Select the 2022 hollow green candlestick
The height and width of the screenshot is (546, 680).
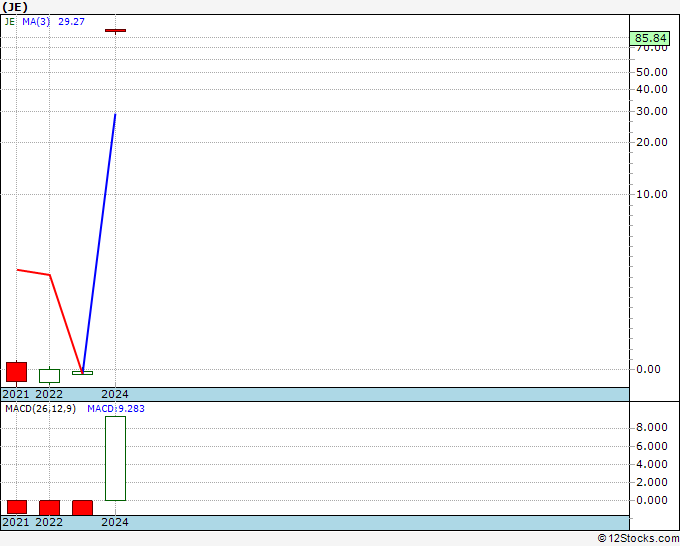(x=49, y=376)
